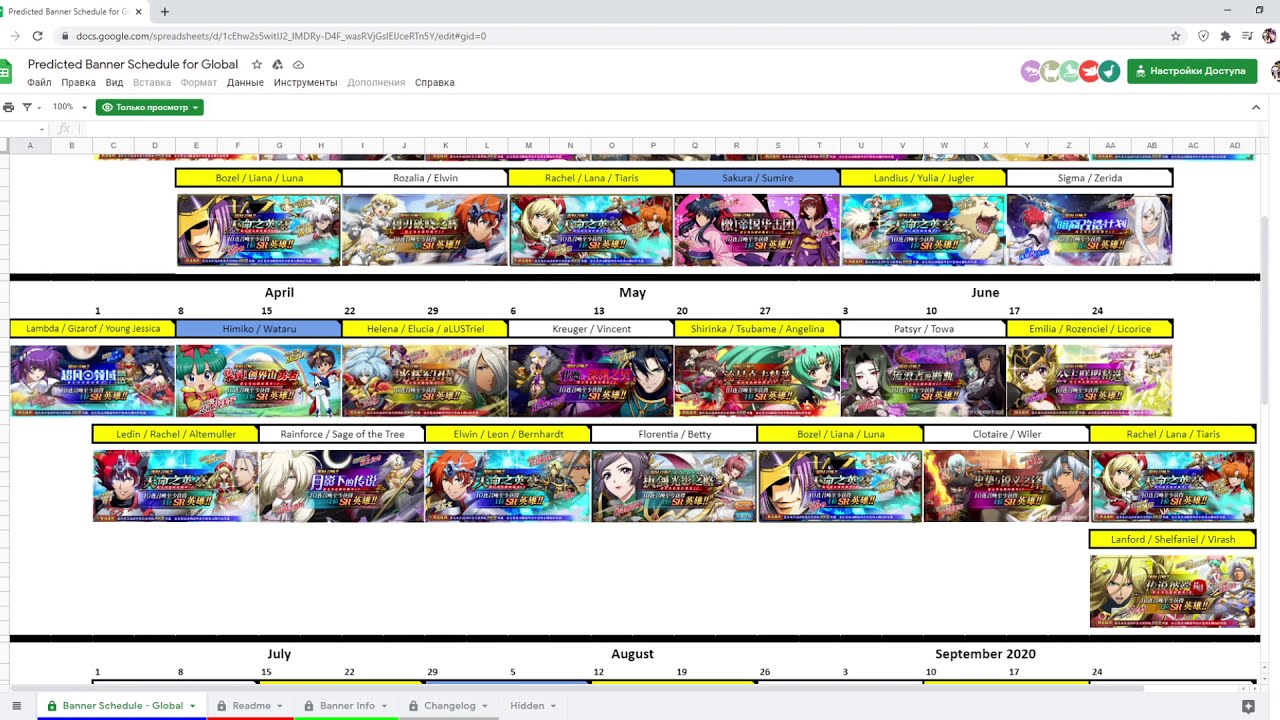Click the teal anonymous viewer avatar

pos(1110,71)
